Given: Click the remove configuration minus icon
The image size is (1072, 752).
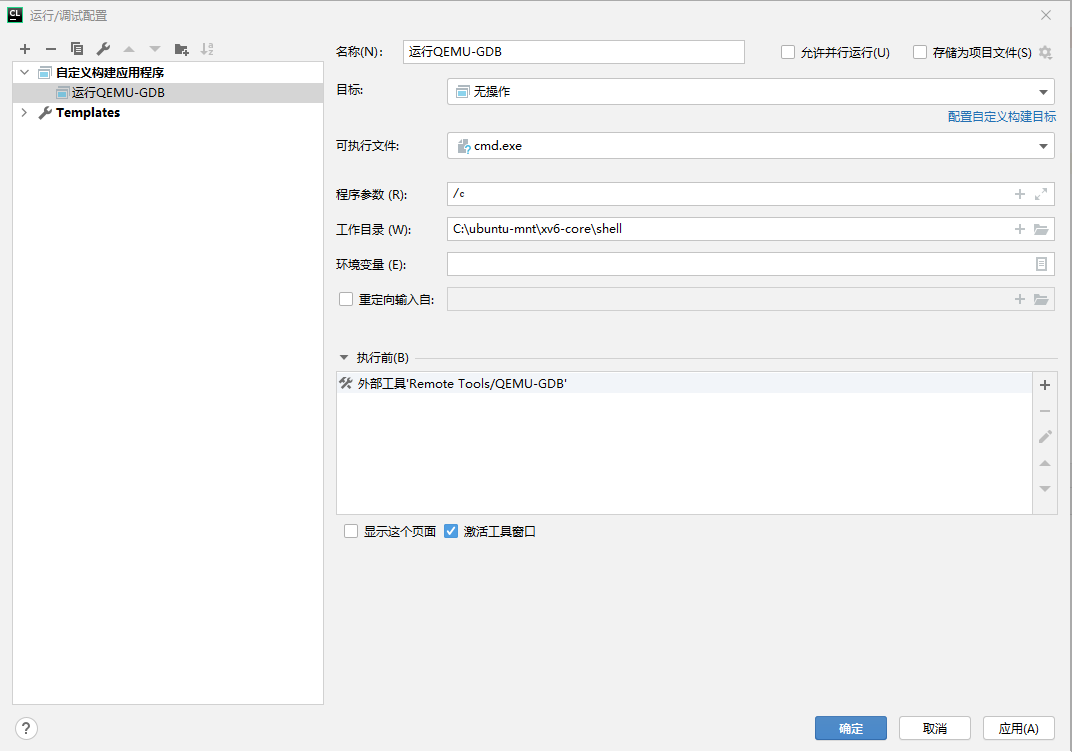Looking at the screenshot, I should coord(51,49).
